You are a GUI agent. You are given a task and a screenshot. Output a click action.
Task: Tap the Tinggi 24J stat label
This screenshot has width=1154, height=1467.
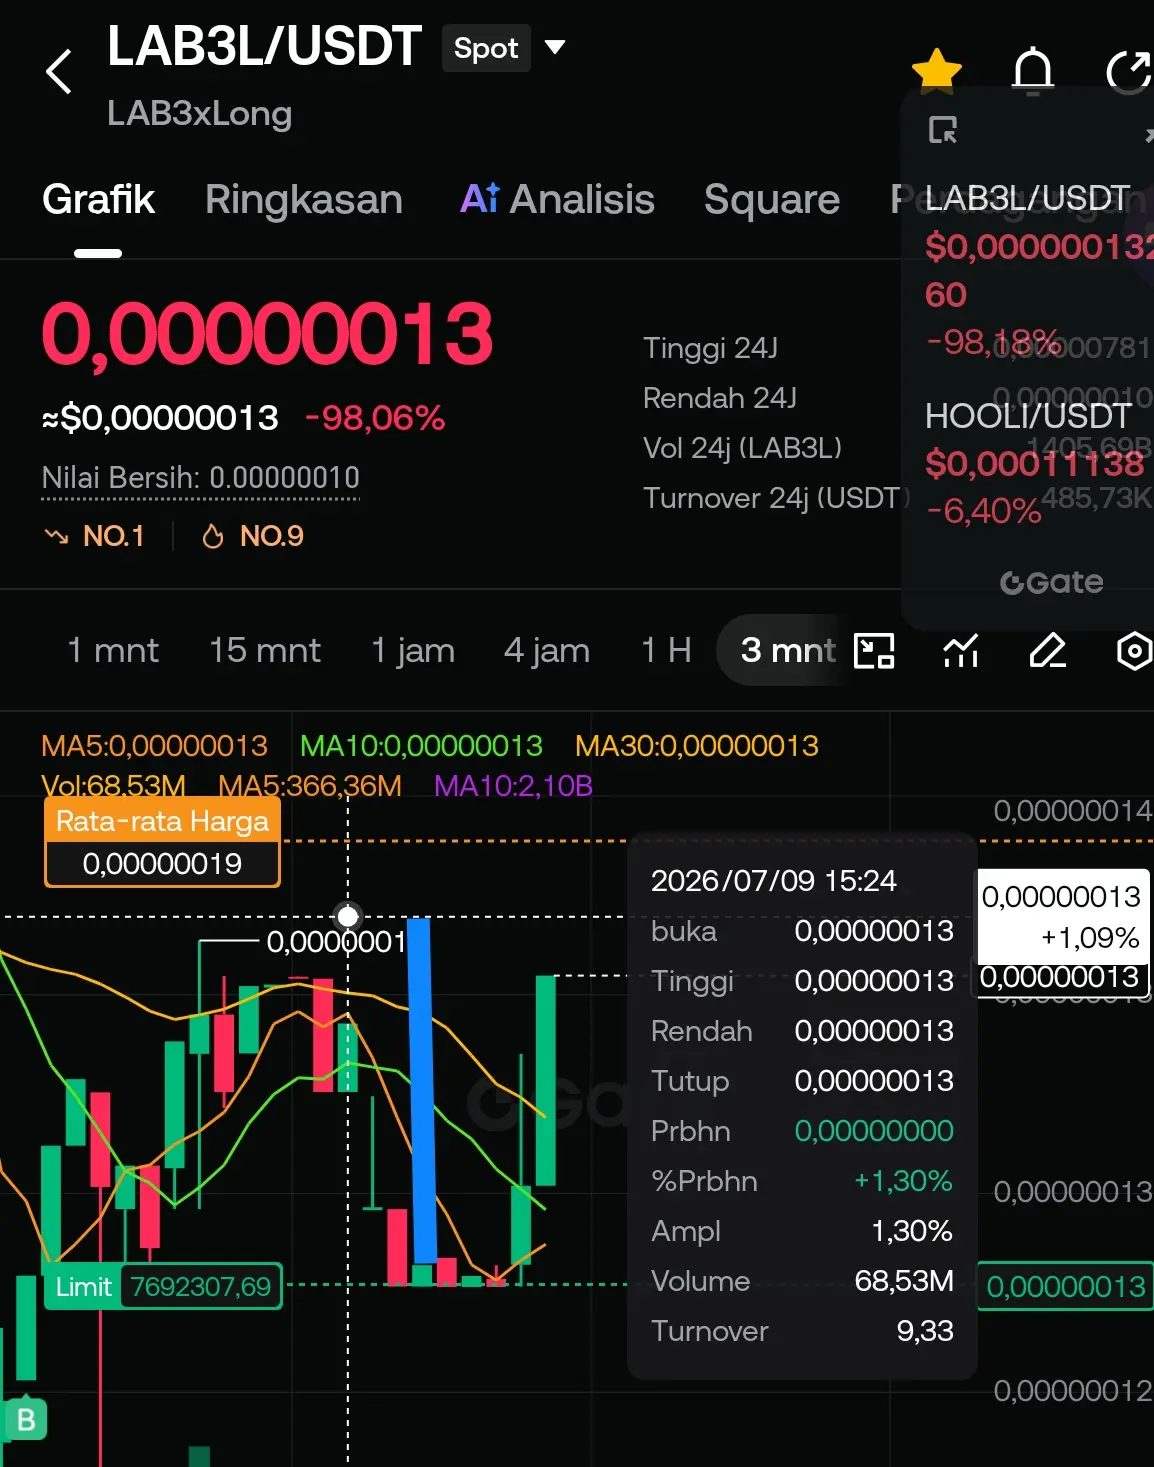pyautogui.click(x=710, y=348)
